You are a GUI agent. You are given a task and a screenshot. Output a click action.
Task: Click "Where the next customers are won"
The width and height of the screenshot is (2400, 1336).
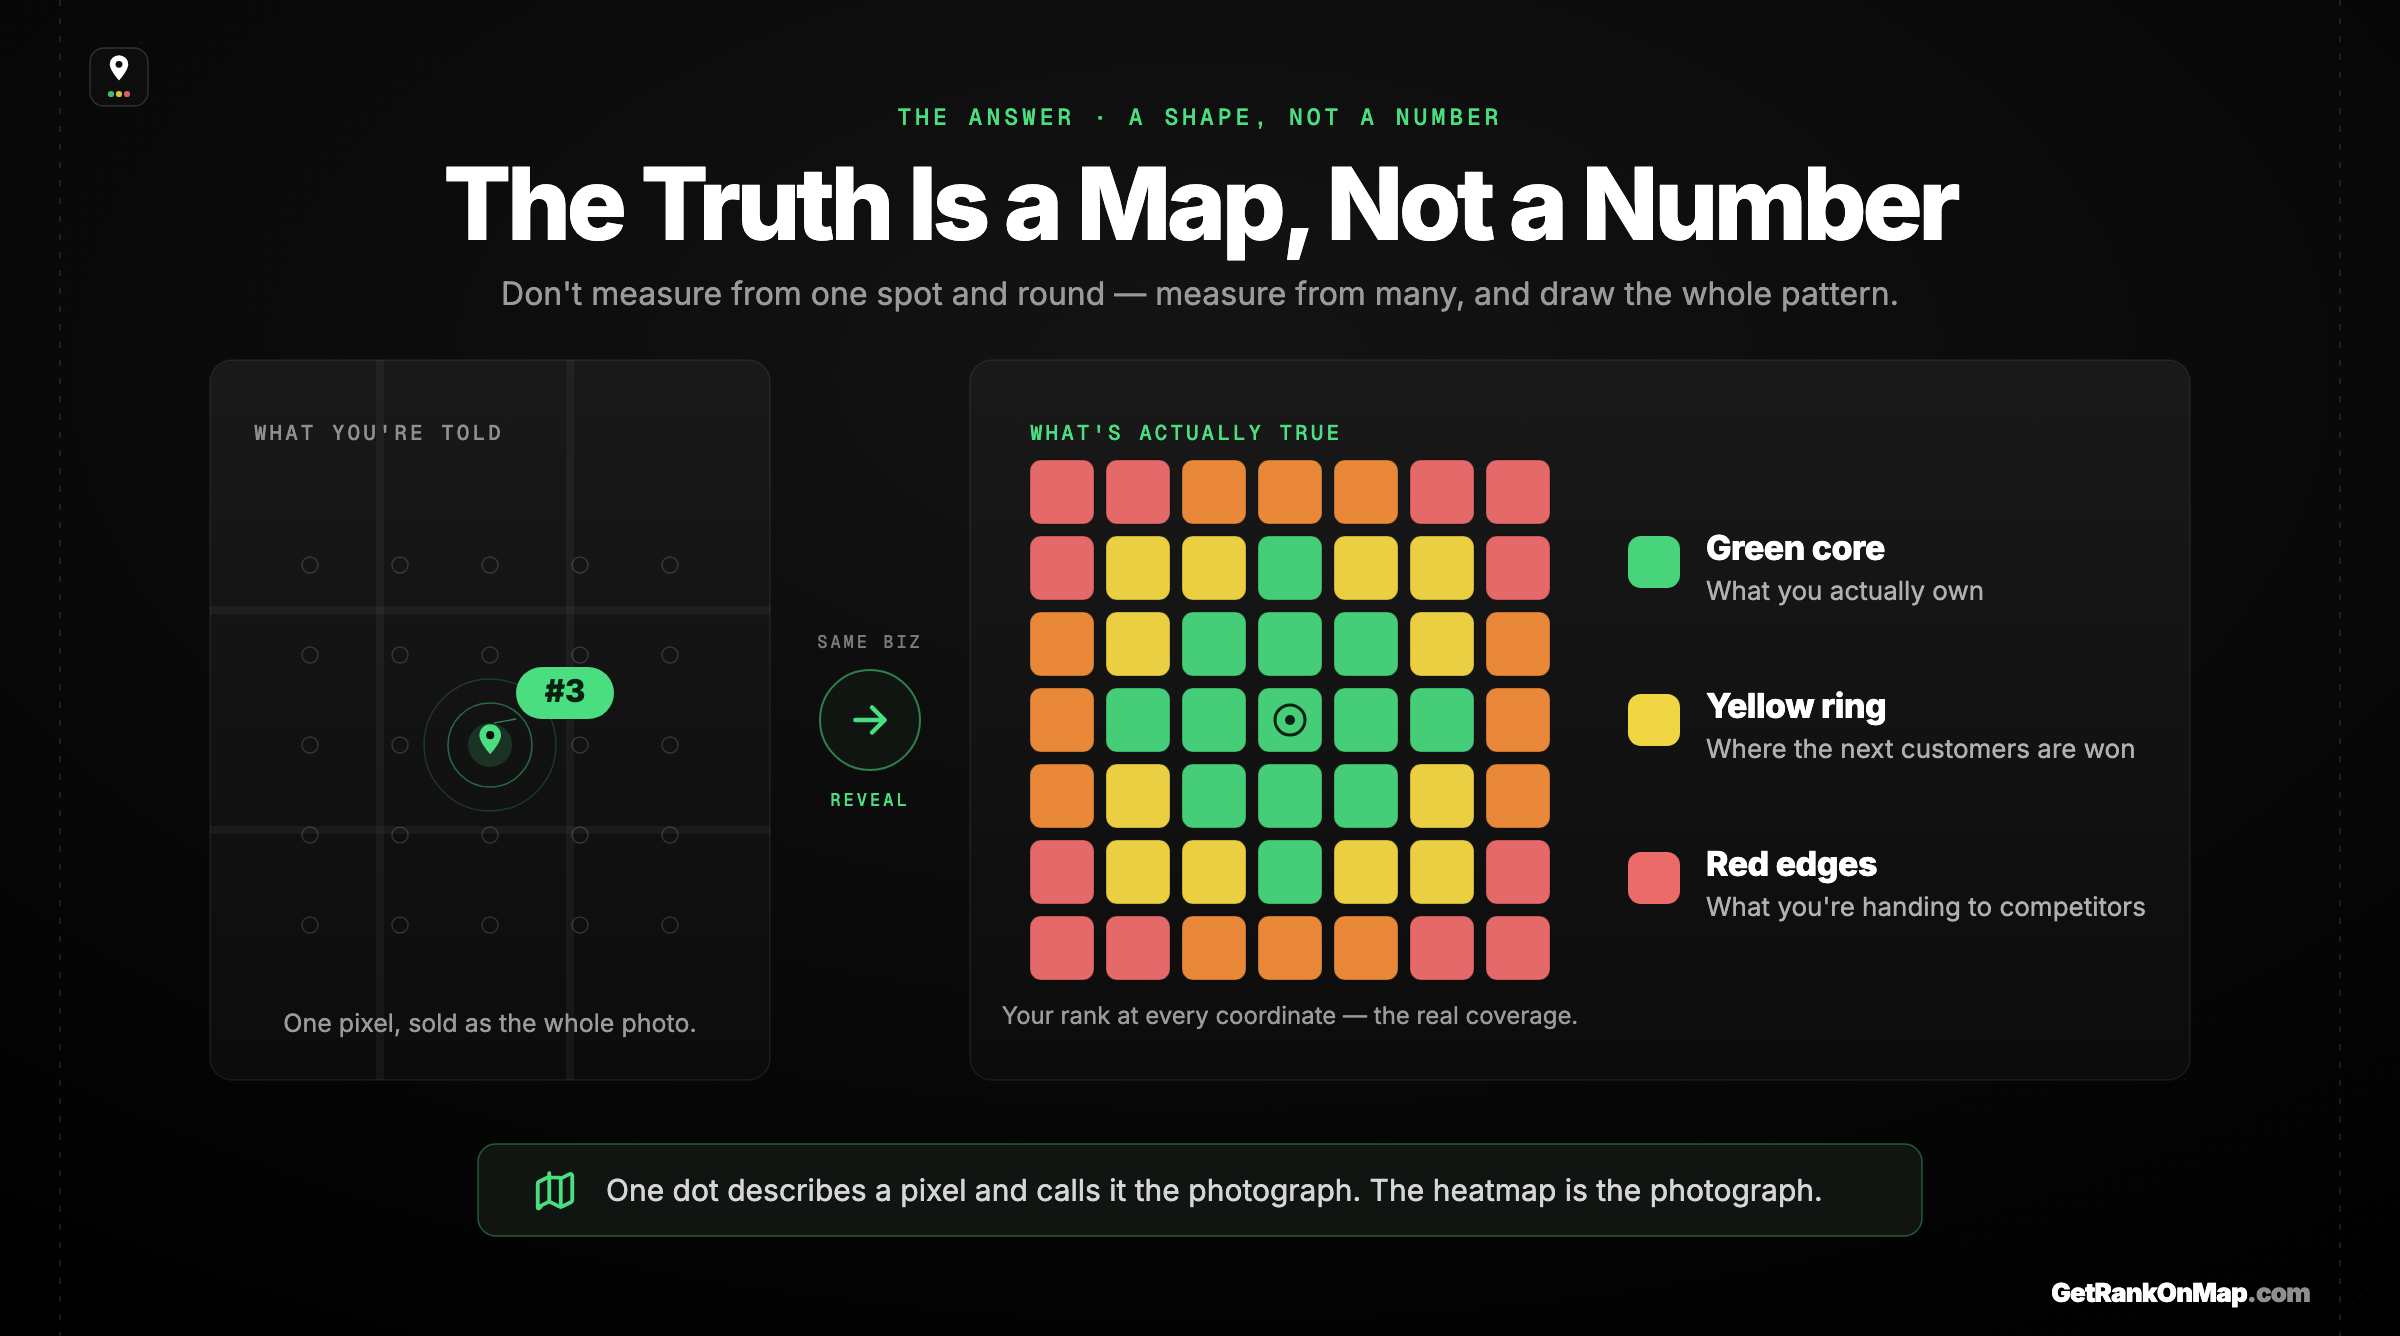tap(1920, 749)
